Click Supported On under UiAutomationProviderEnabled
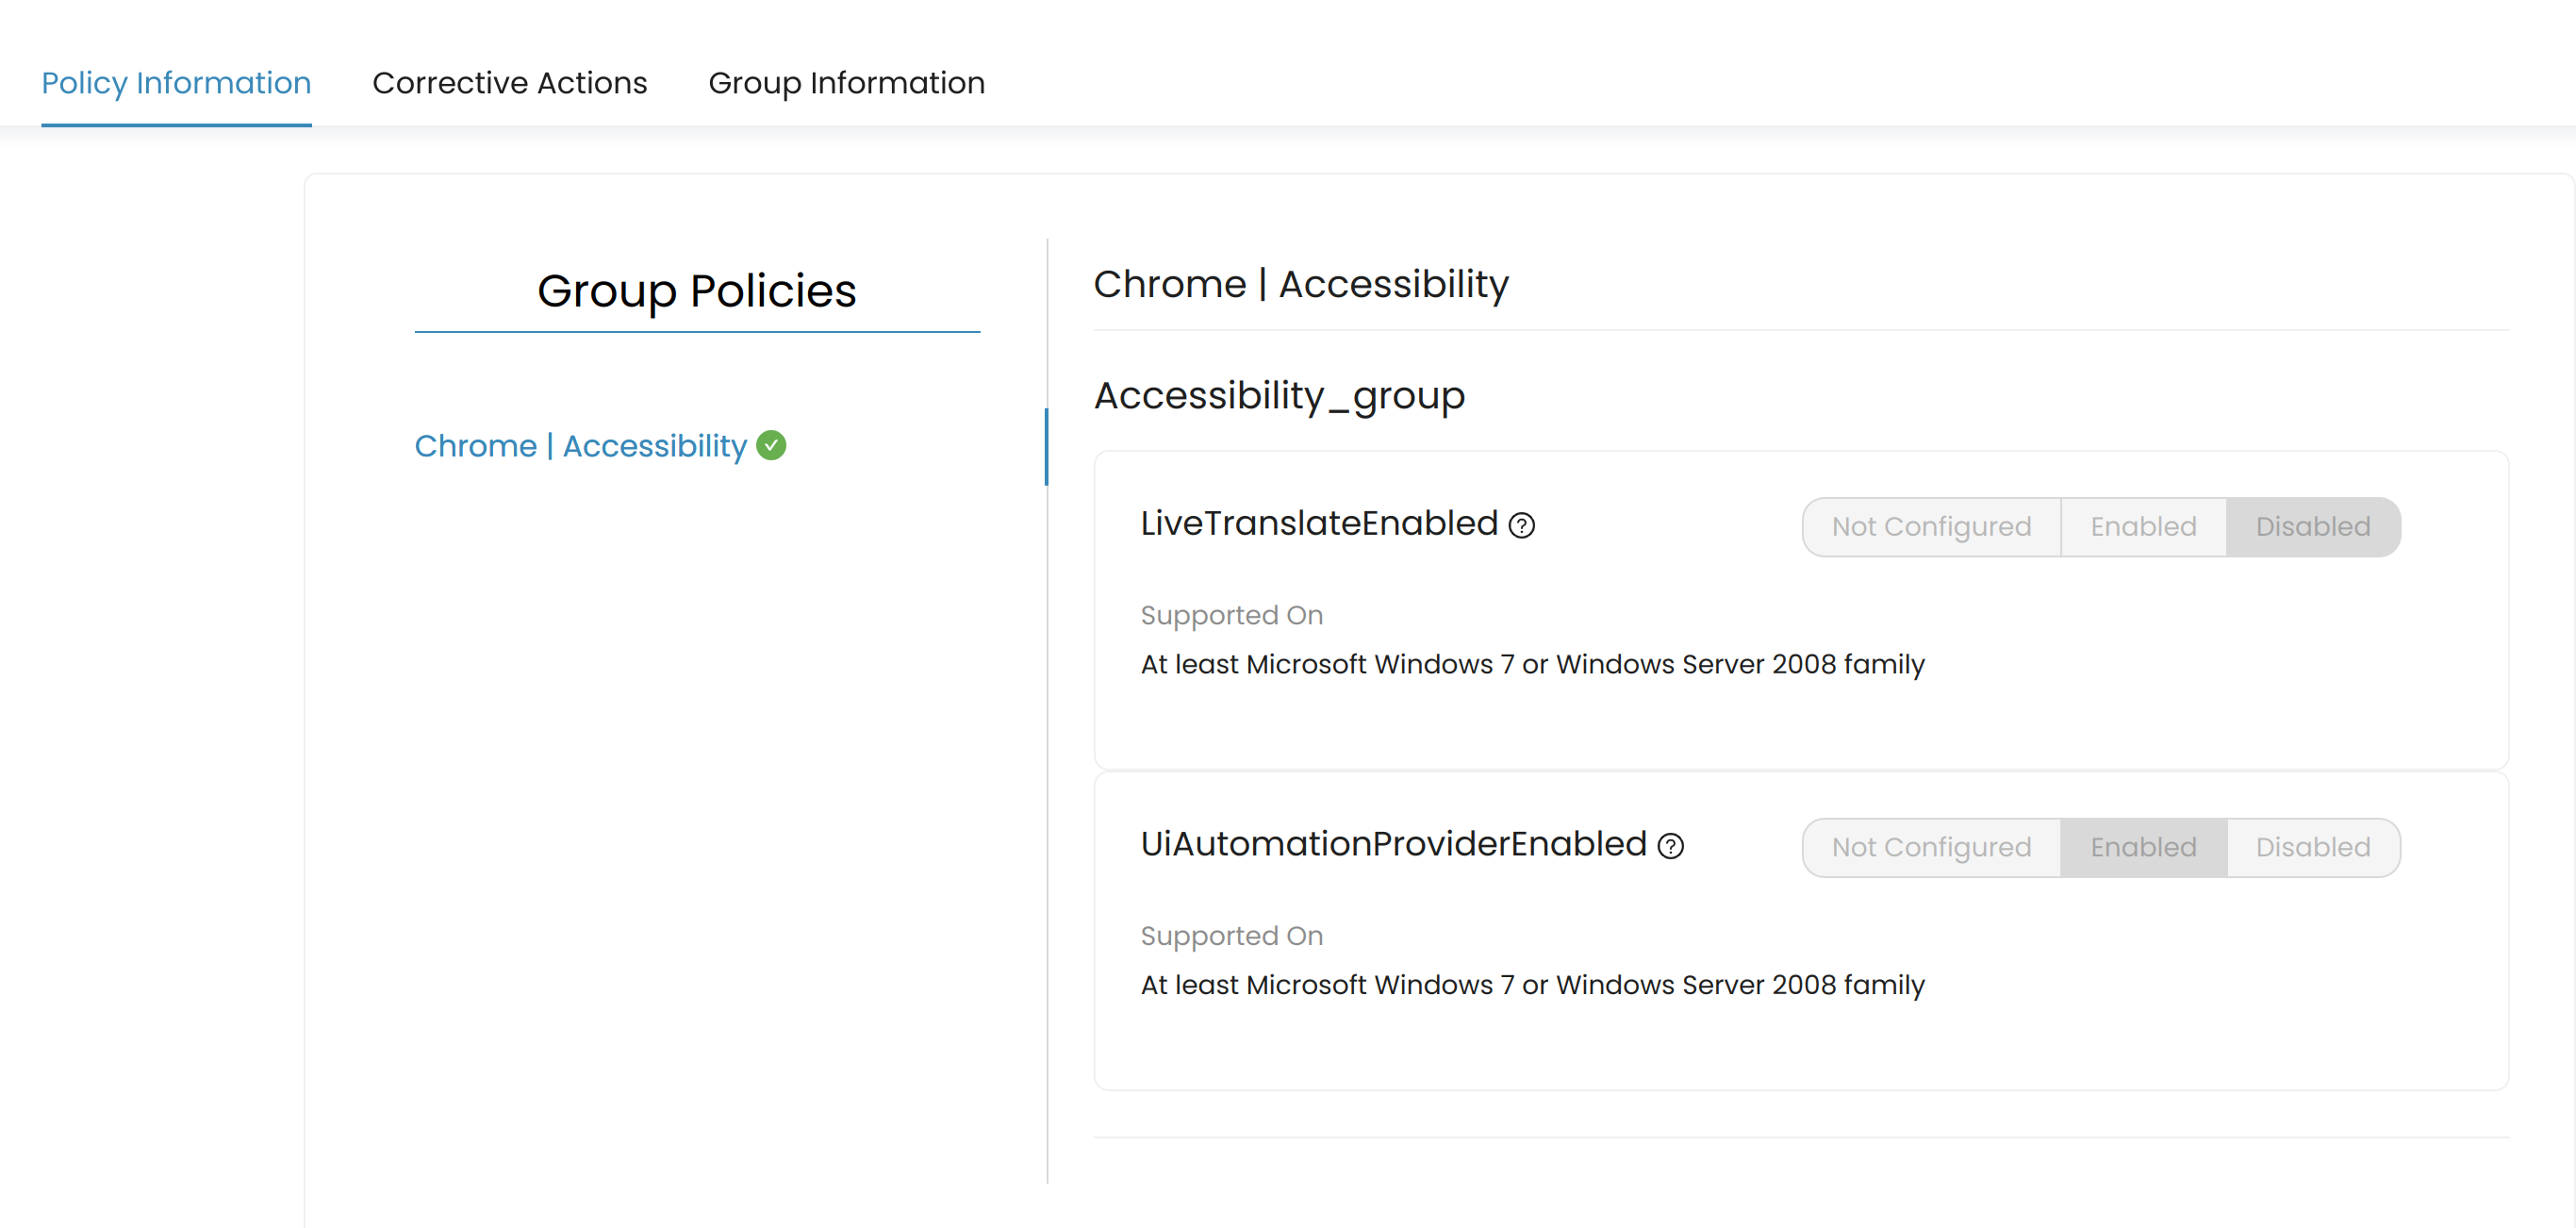This screenshot has height=1228, width=2576. 1231,936
